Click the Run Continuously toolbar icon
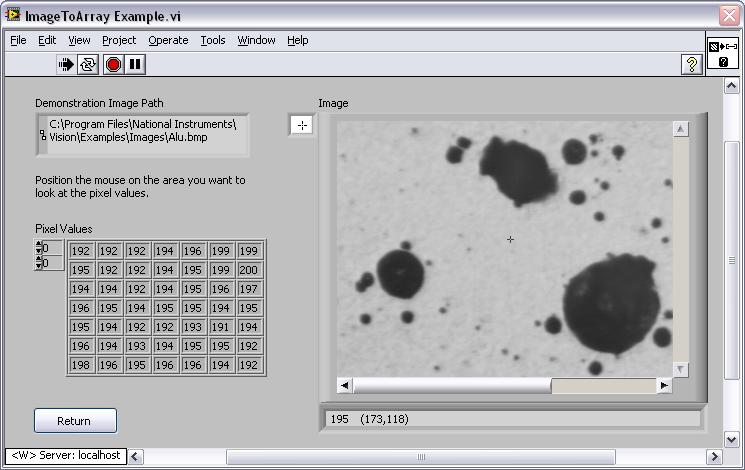The width and height of the screenshot is (745, 470). [x=89, y=65]
